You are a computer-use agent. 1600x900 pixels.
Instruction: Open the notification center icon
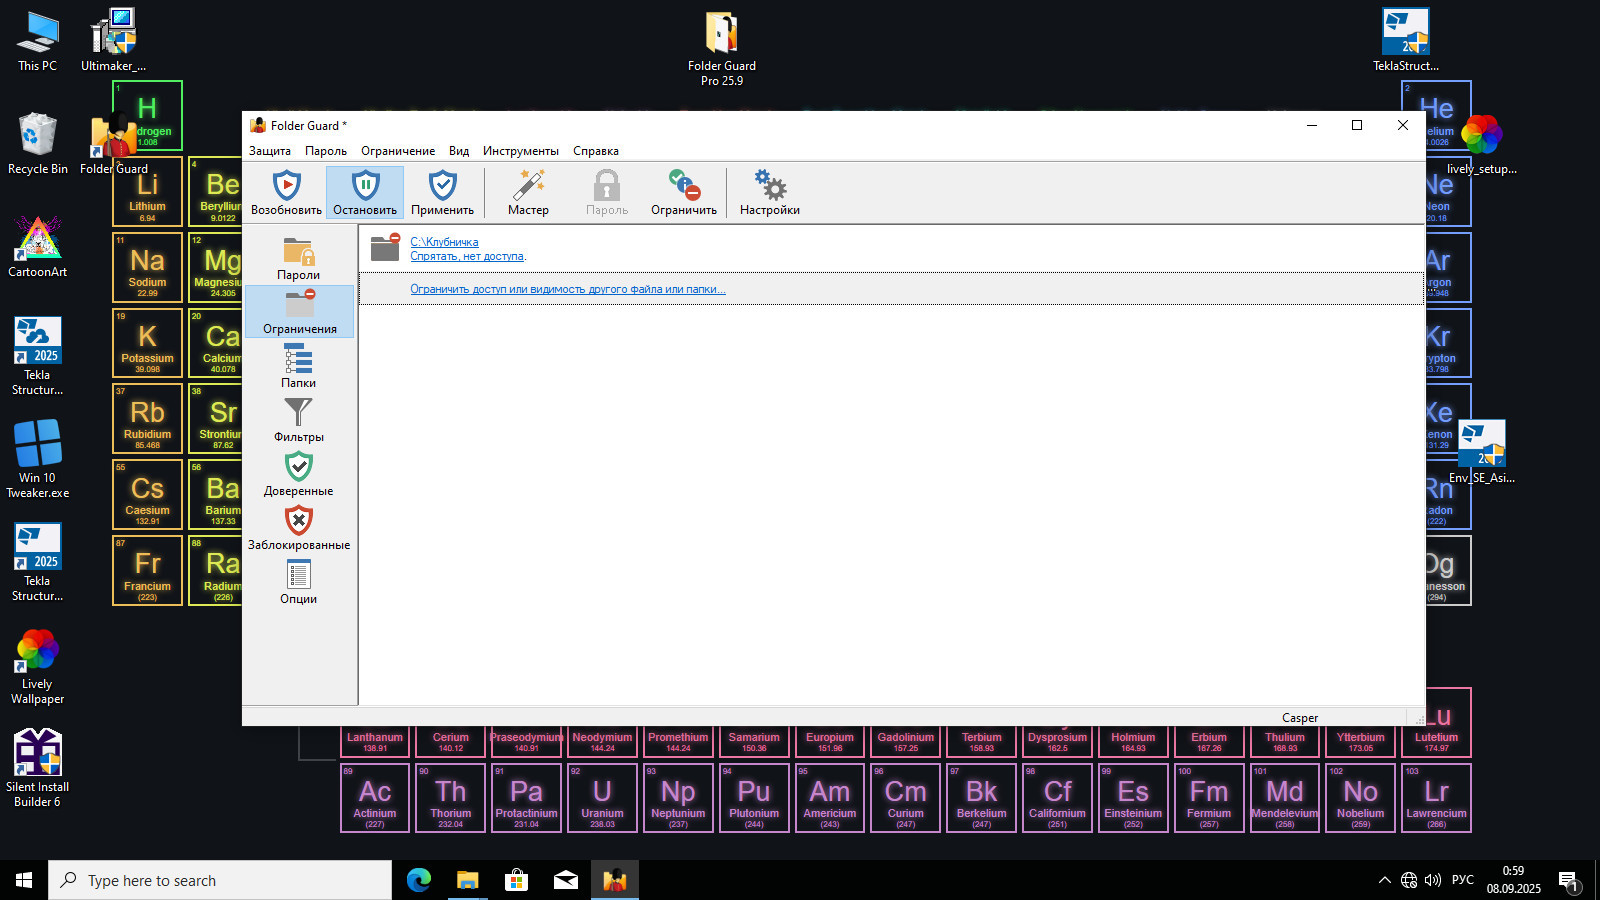[1568, 880]
